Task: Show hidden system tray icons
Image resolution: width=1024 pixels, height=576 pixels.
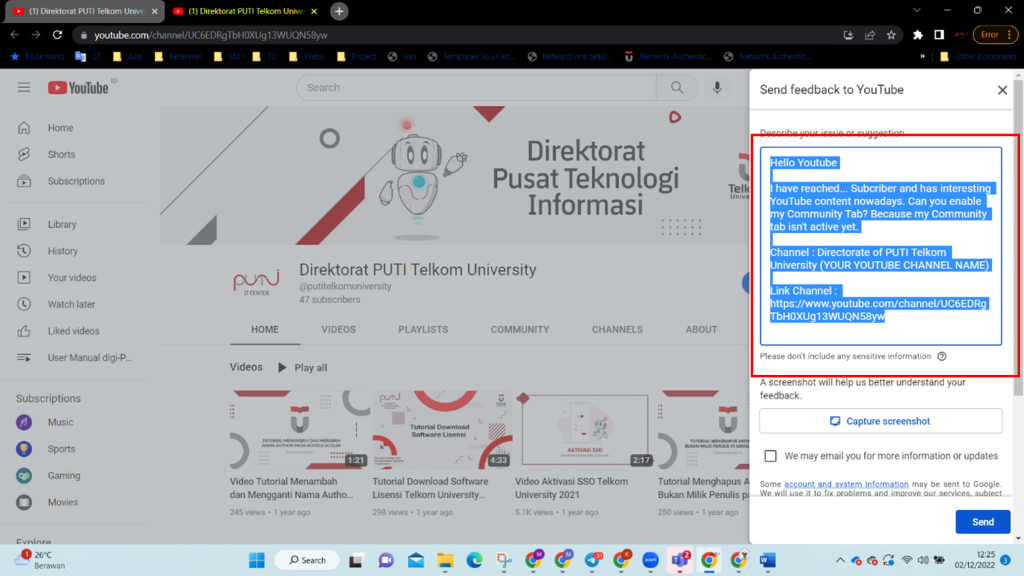Action: [840, 560]
